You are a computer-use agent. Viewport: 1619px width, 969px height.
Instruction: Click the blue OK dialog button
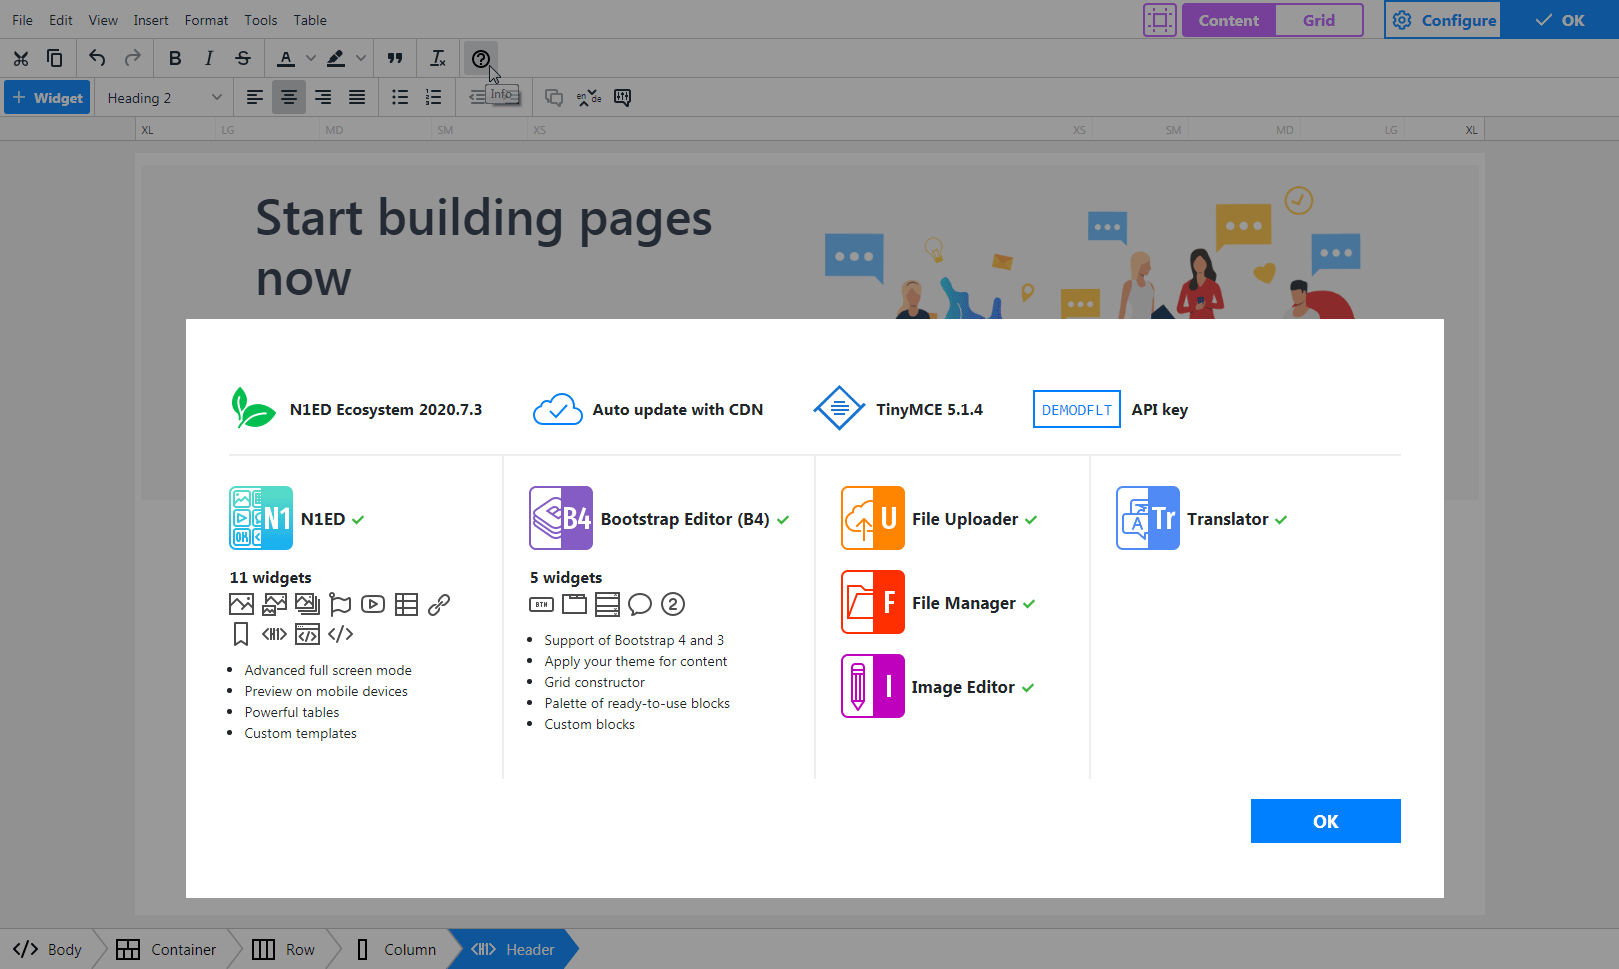pyautogui.click(x=1325, y=821)
